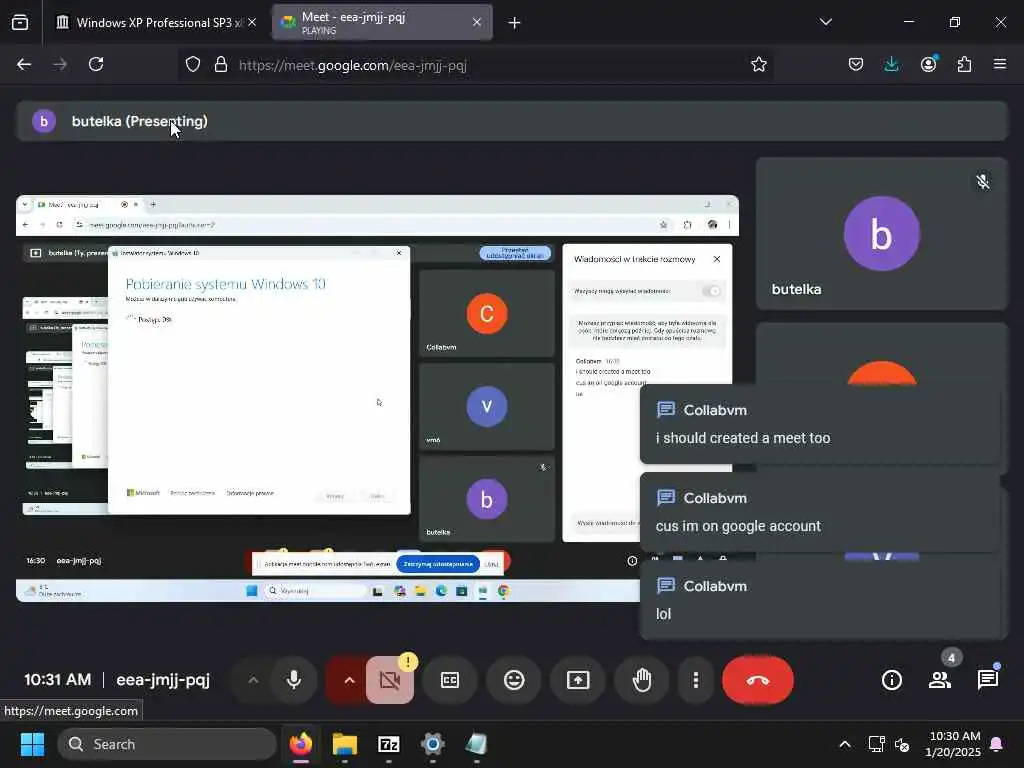Click the Present now screen-share button

(x=578, y=680)
